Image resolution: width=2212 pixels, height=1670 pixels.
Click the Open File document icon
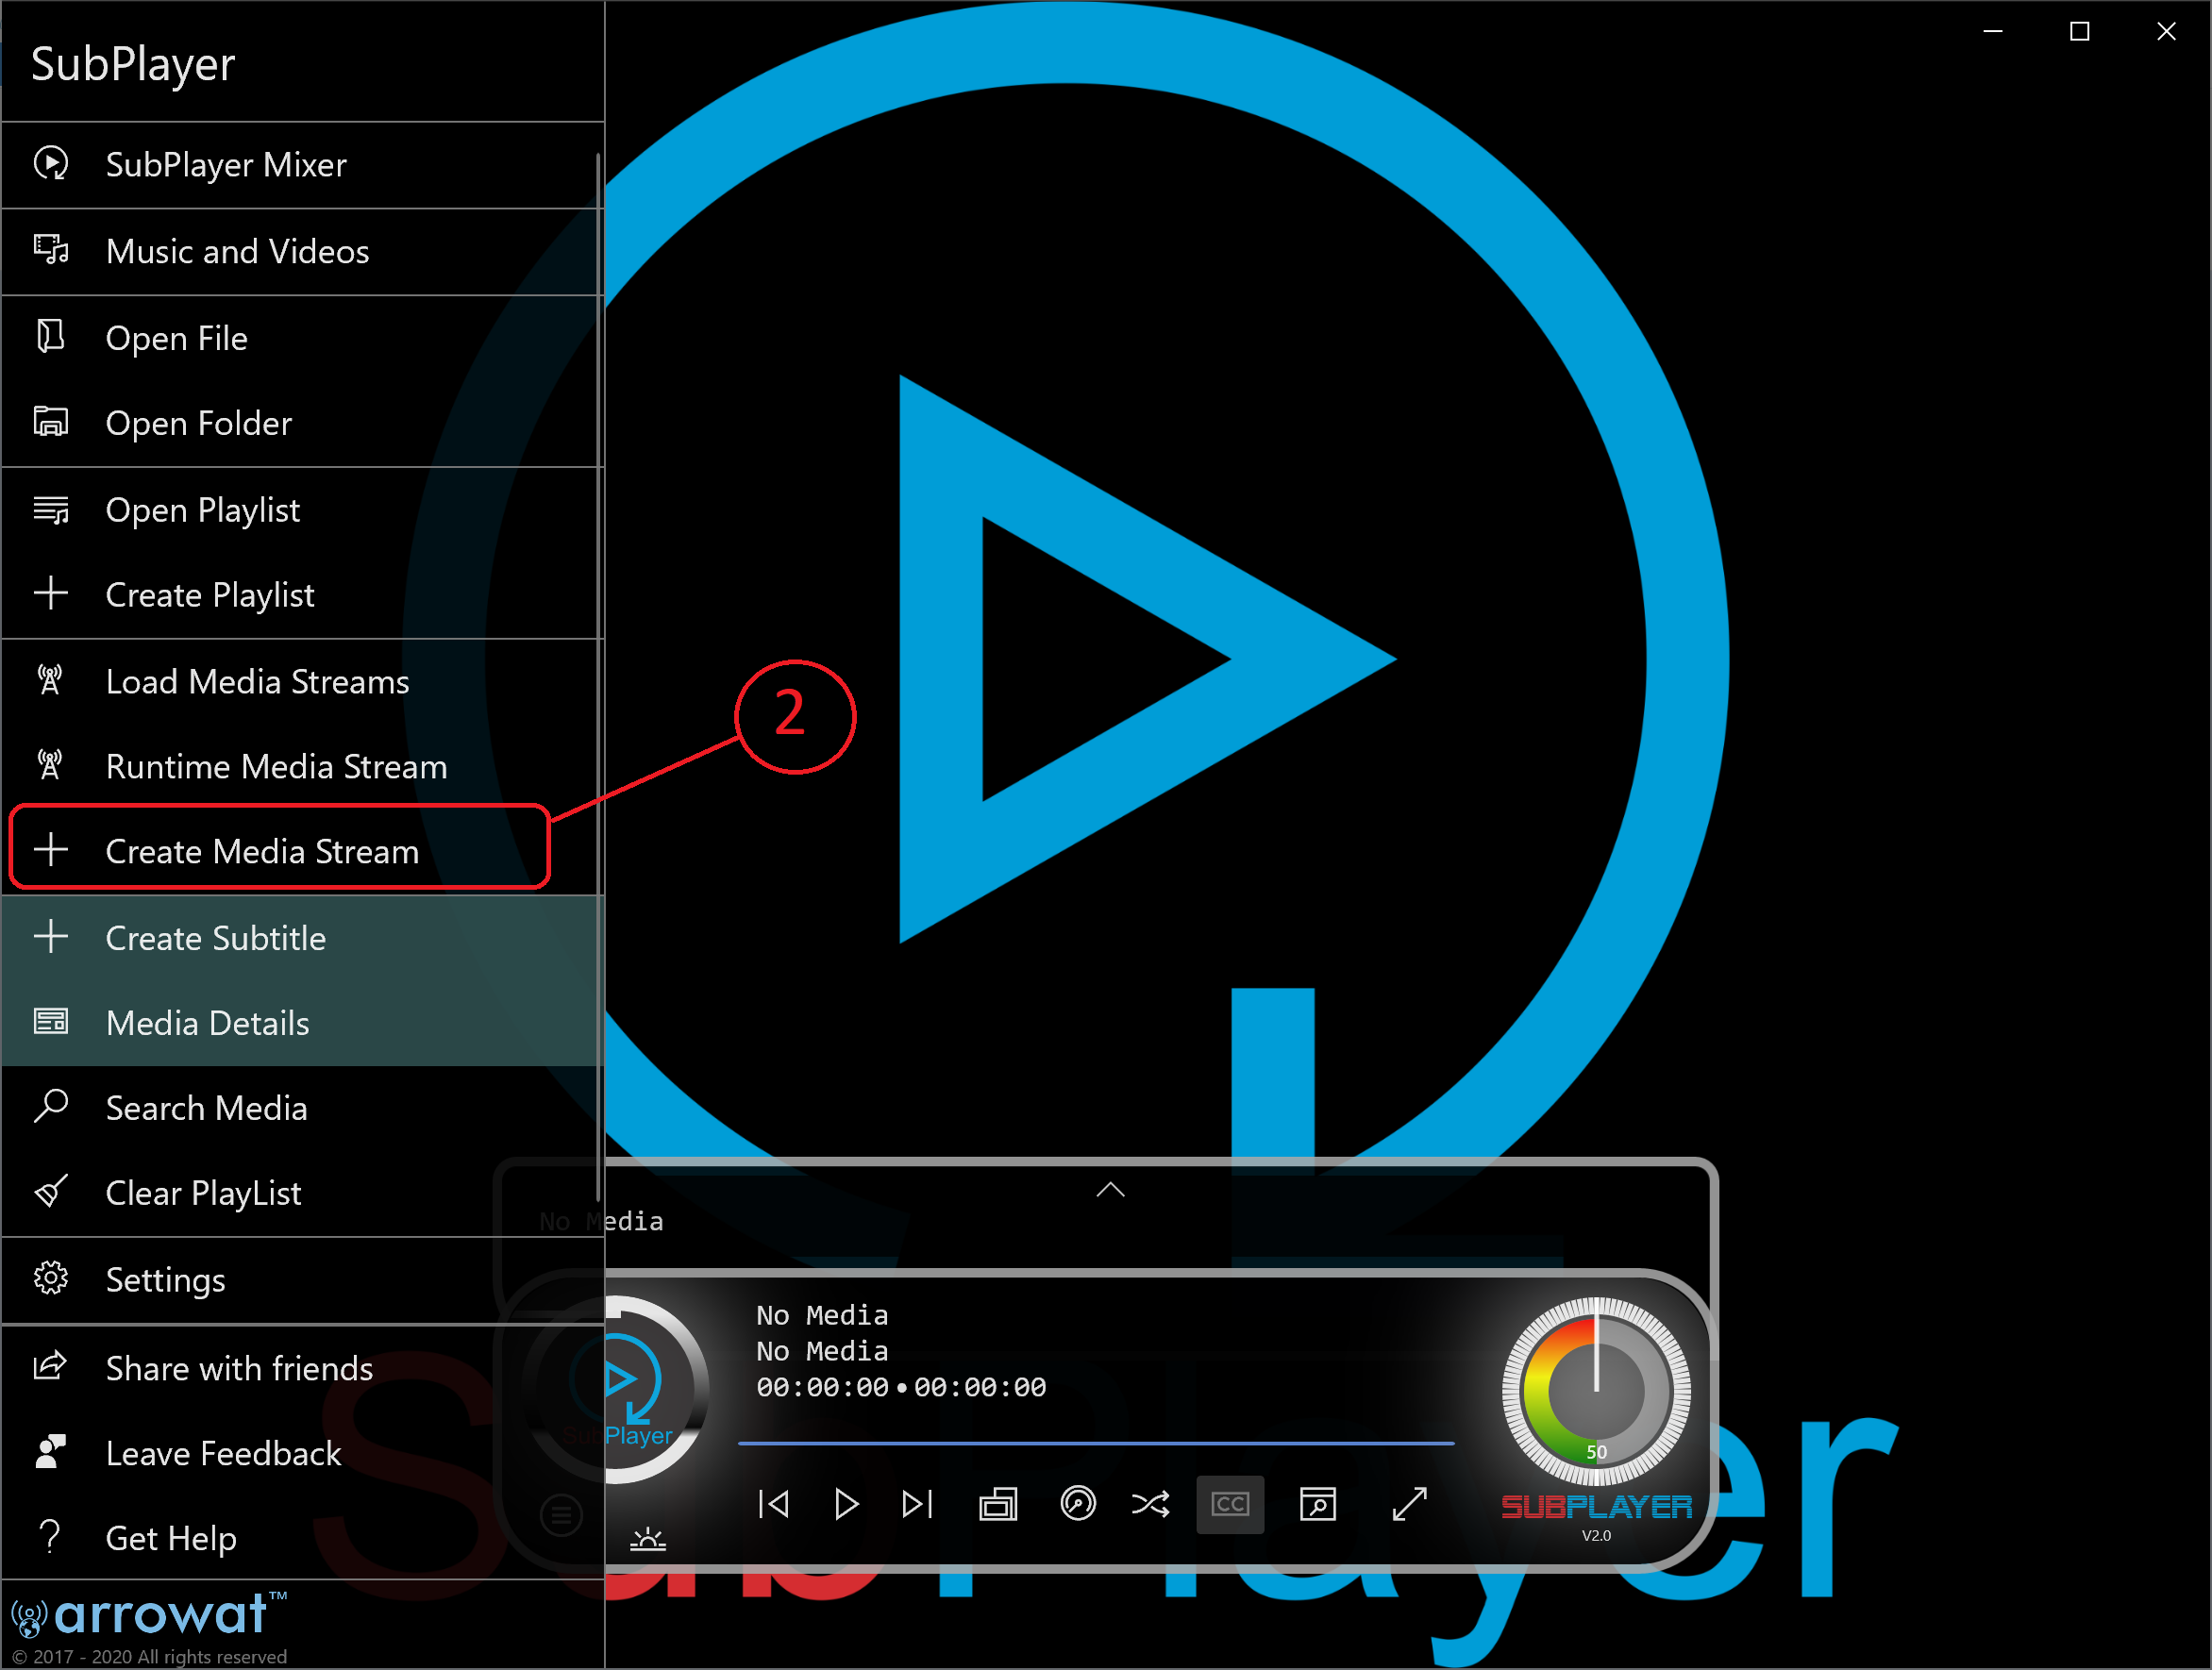[51, 337]
